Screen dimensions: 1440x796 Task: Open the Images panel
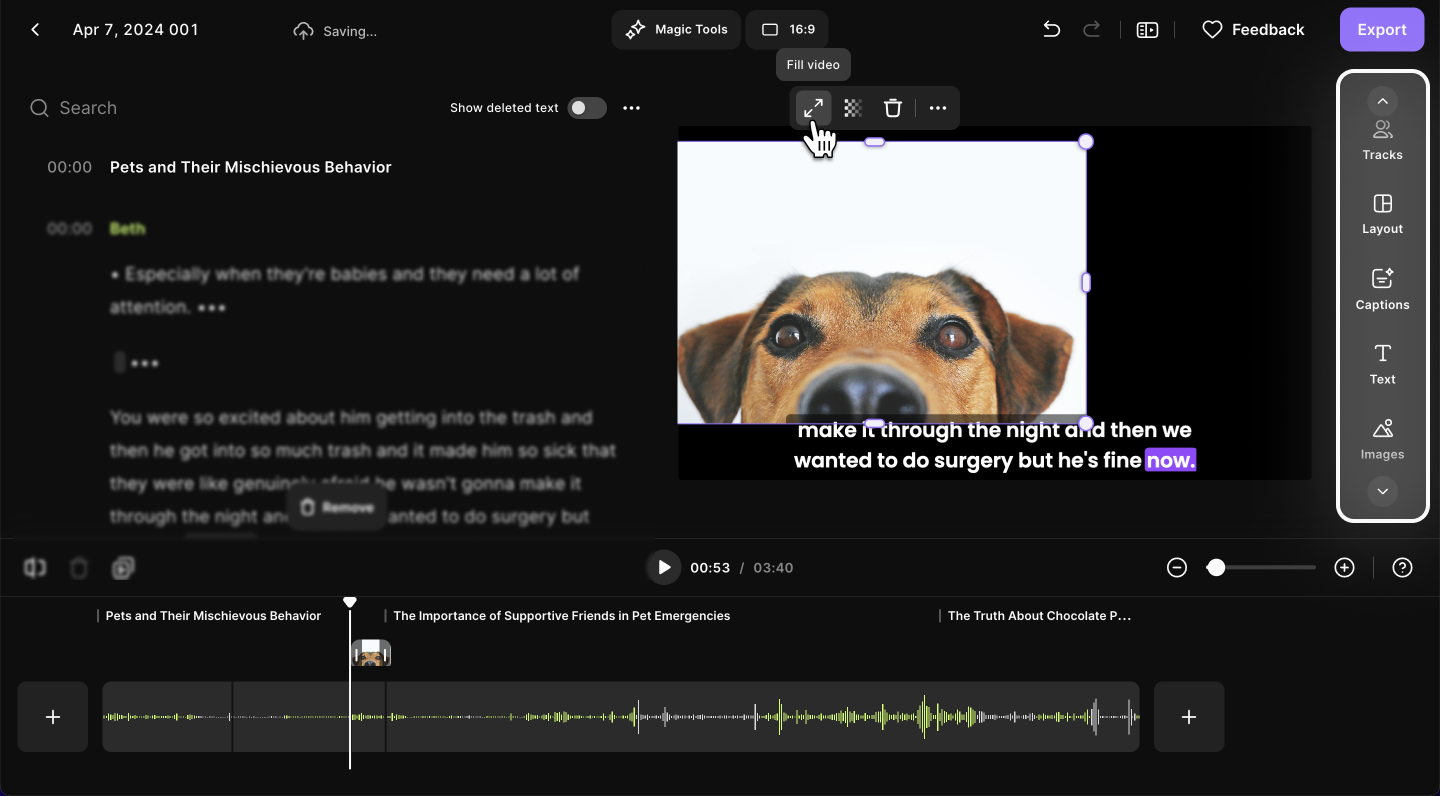tap(1382, 439)
